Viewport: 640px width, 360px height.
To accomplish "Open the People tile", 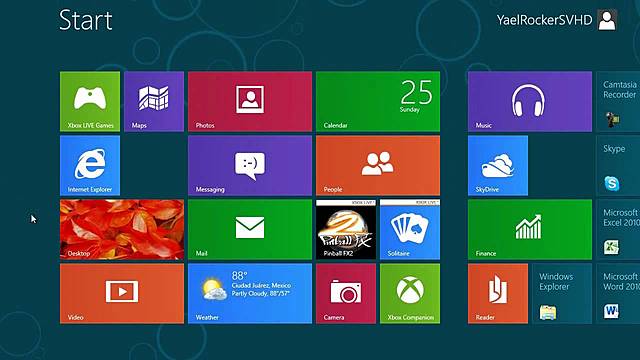I will pyautogui.click(x=378, y=166).
